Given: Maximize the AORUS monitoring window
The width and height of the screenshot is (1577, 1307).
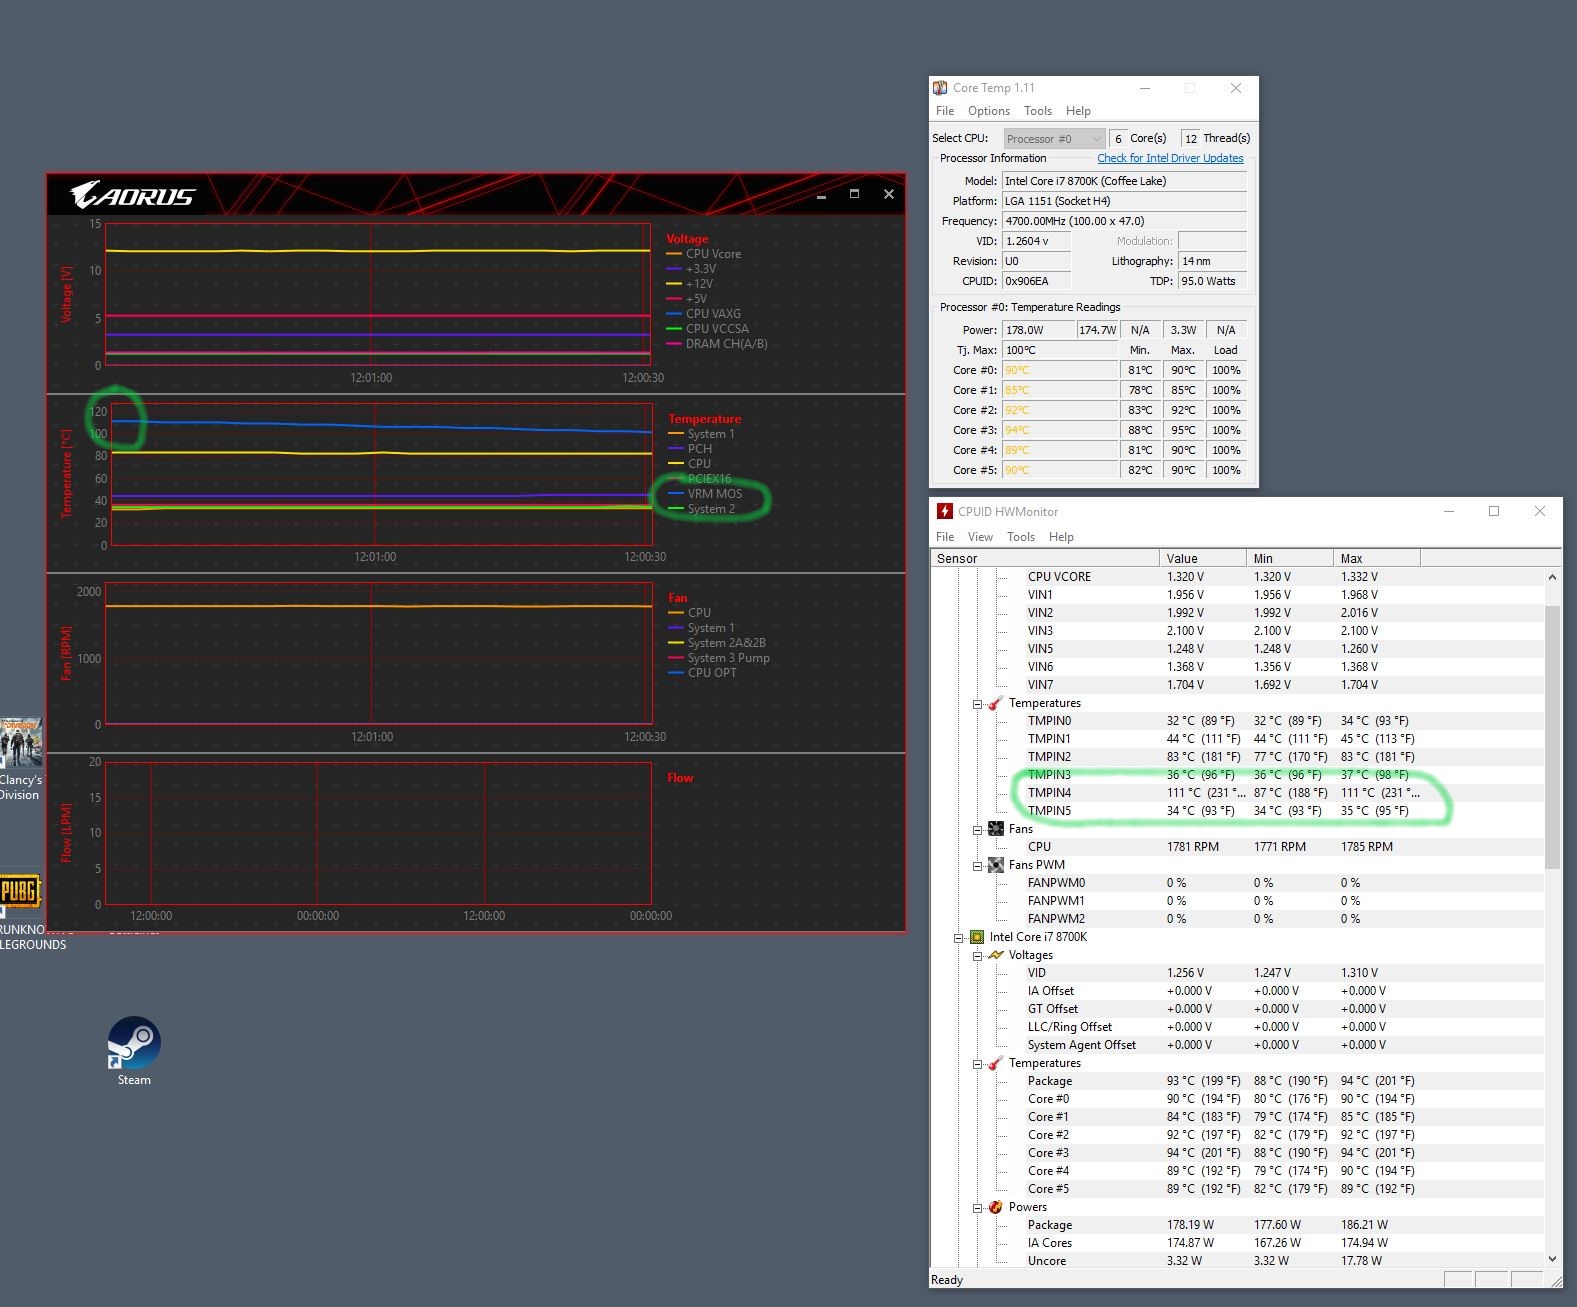Looking at the screenshot, I should pos(854,194).
